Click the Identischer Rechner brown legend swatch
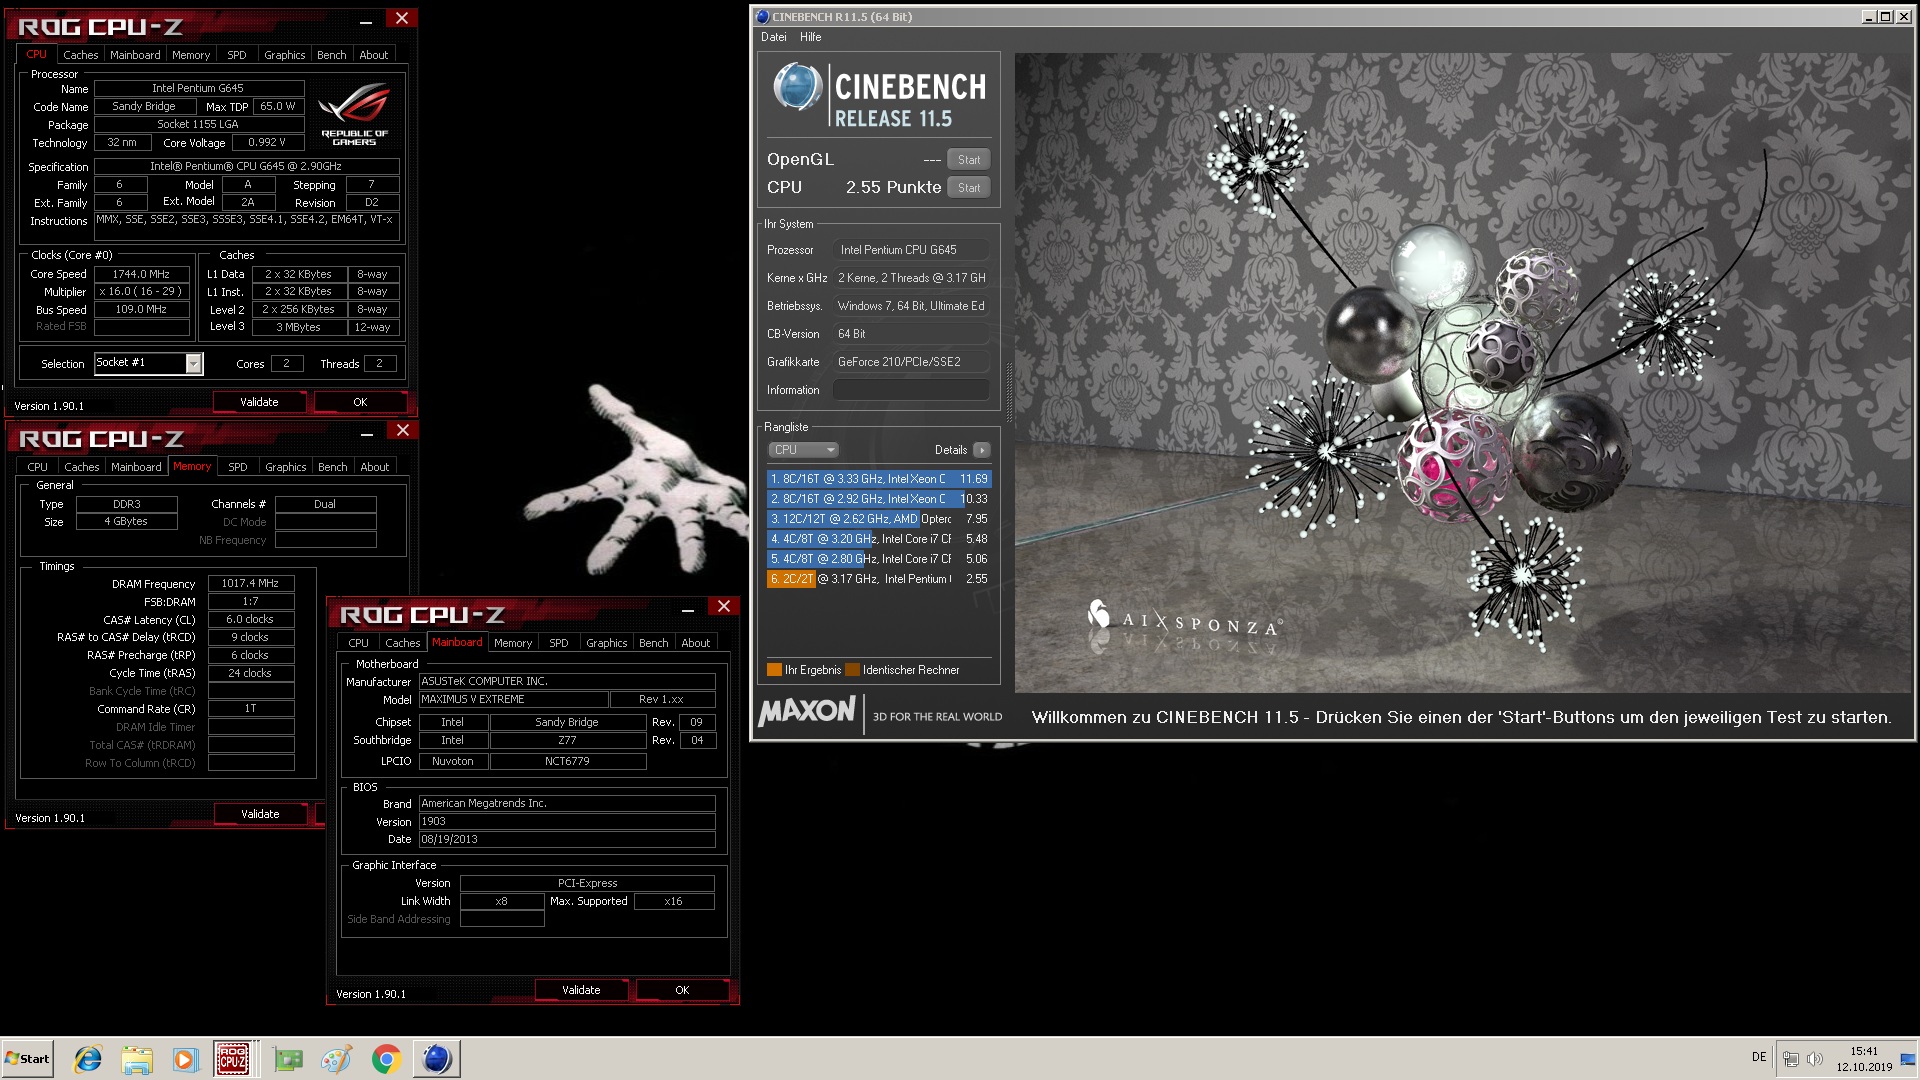Screen dimensions: 1920x1080 852,670
